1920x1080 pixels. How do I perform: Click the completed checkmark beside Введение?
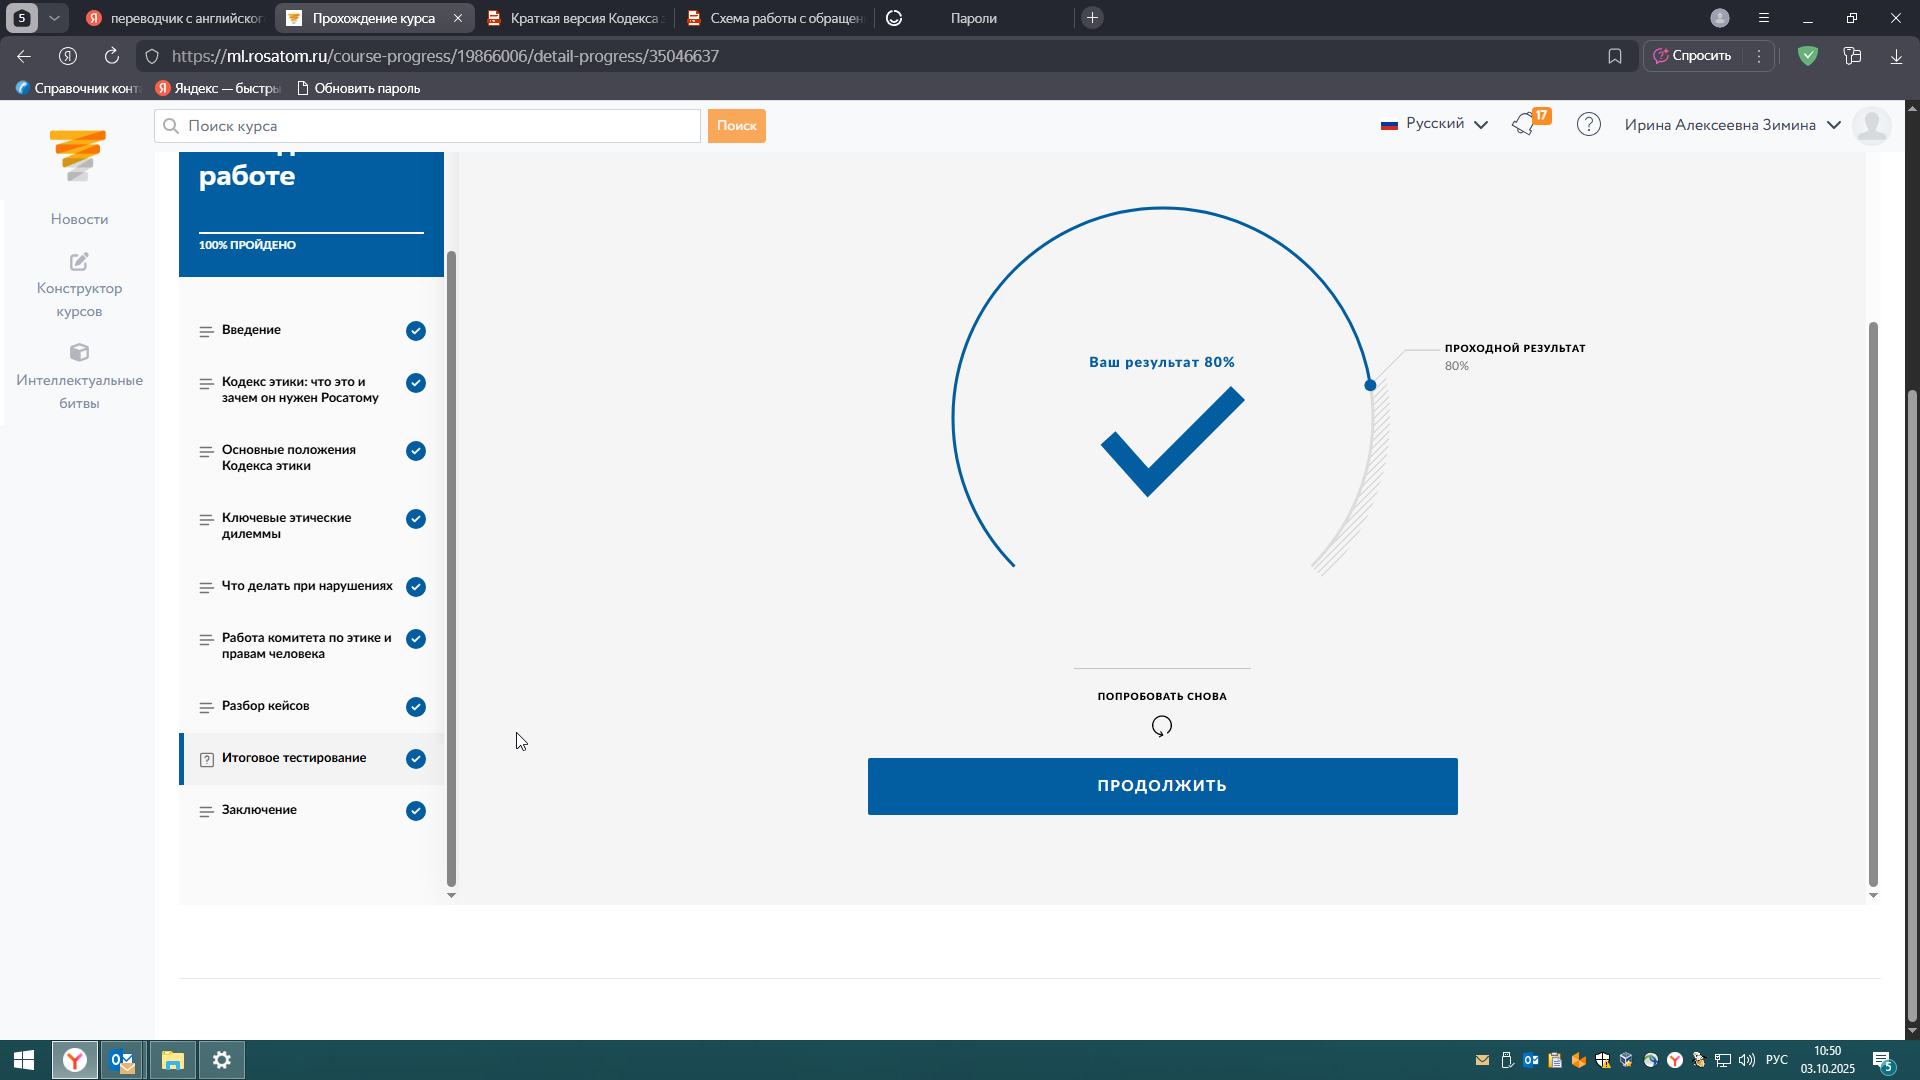click(416, 331)
